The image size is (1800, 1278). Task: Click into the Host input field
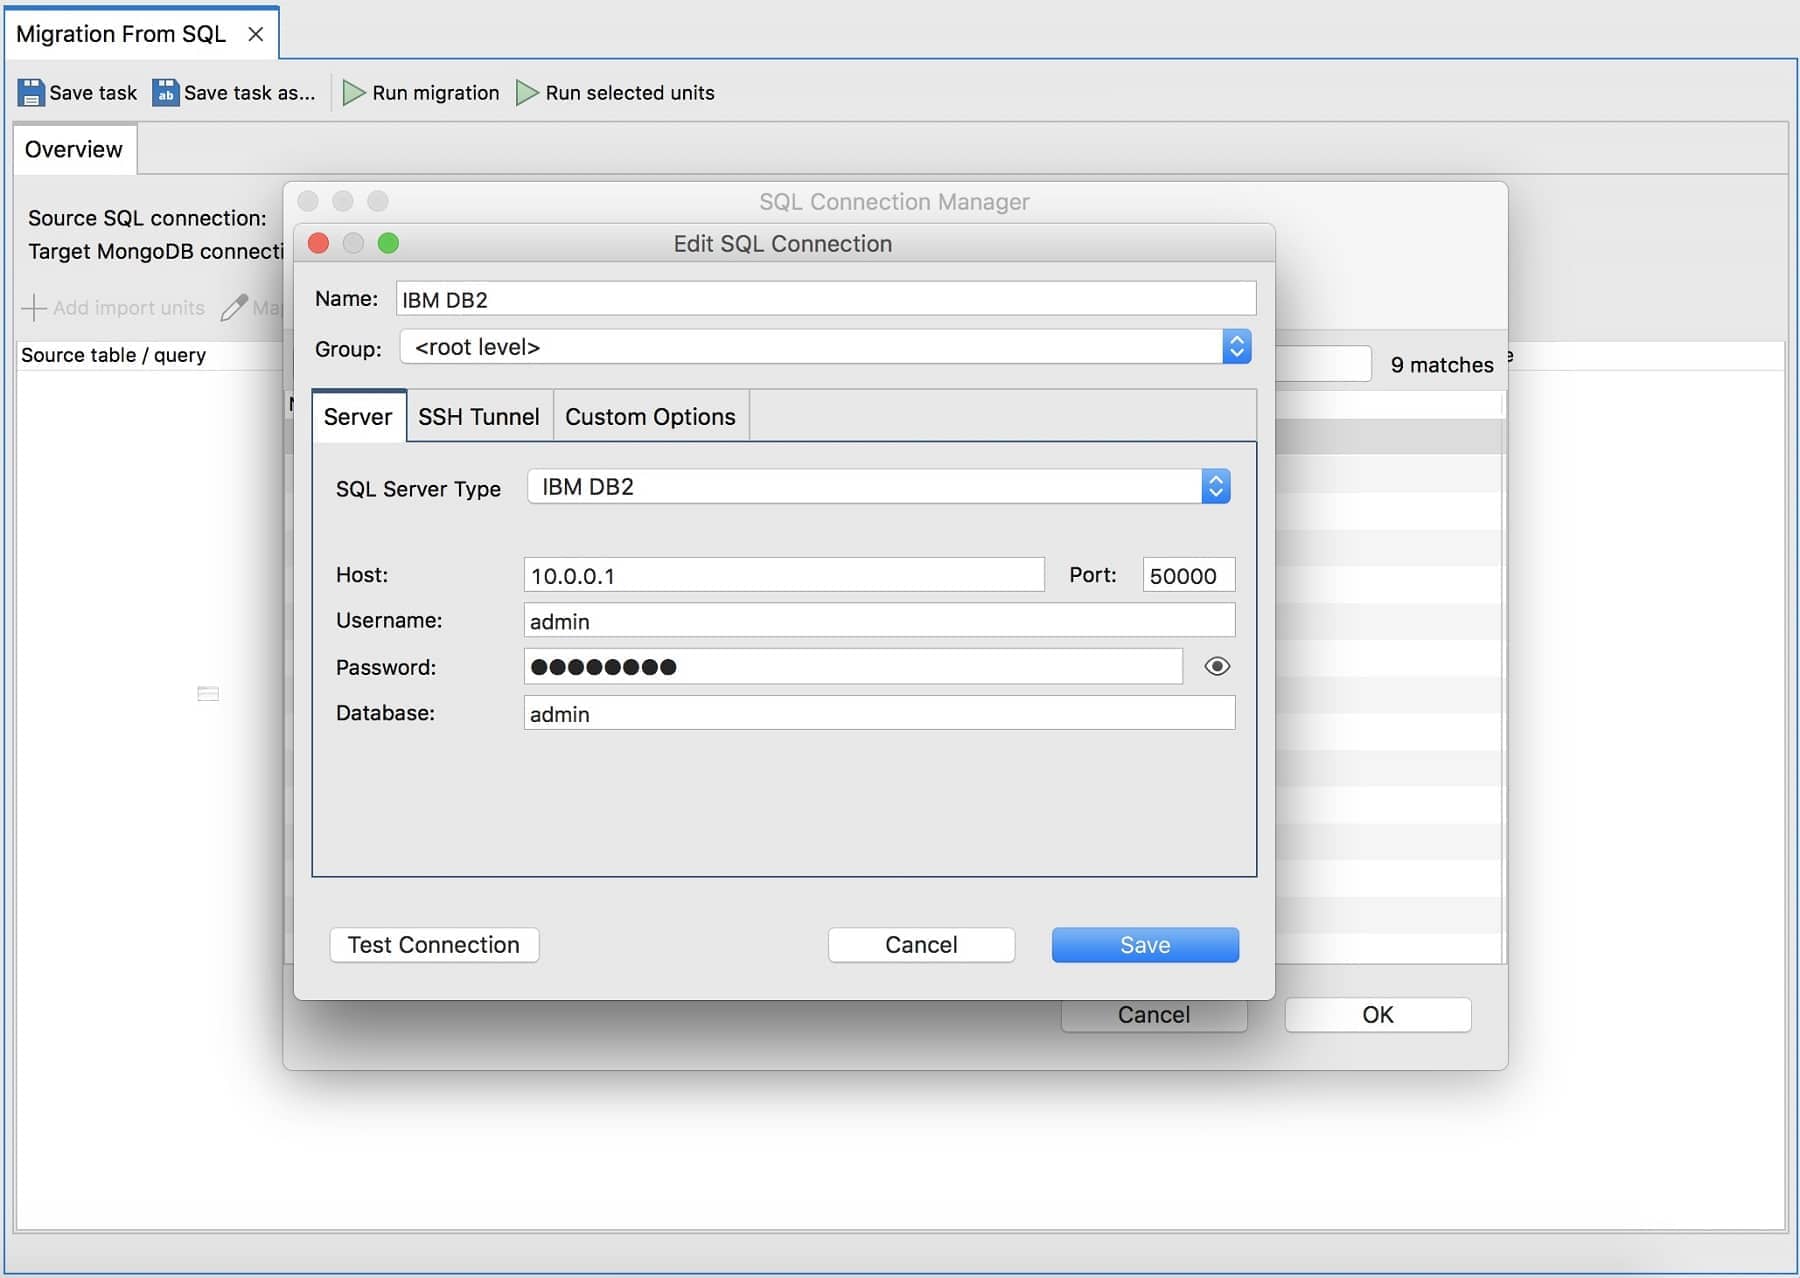point(783,576)
